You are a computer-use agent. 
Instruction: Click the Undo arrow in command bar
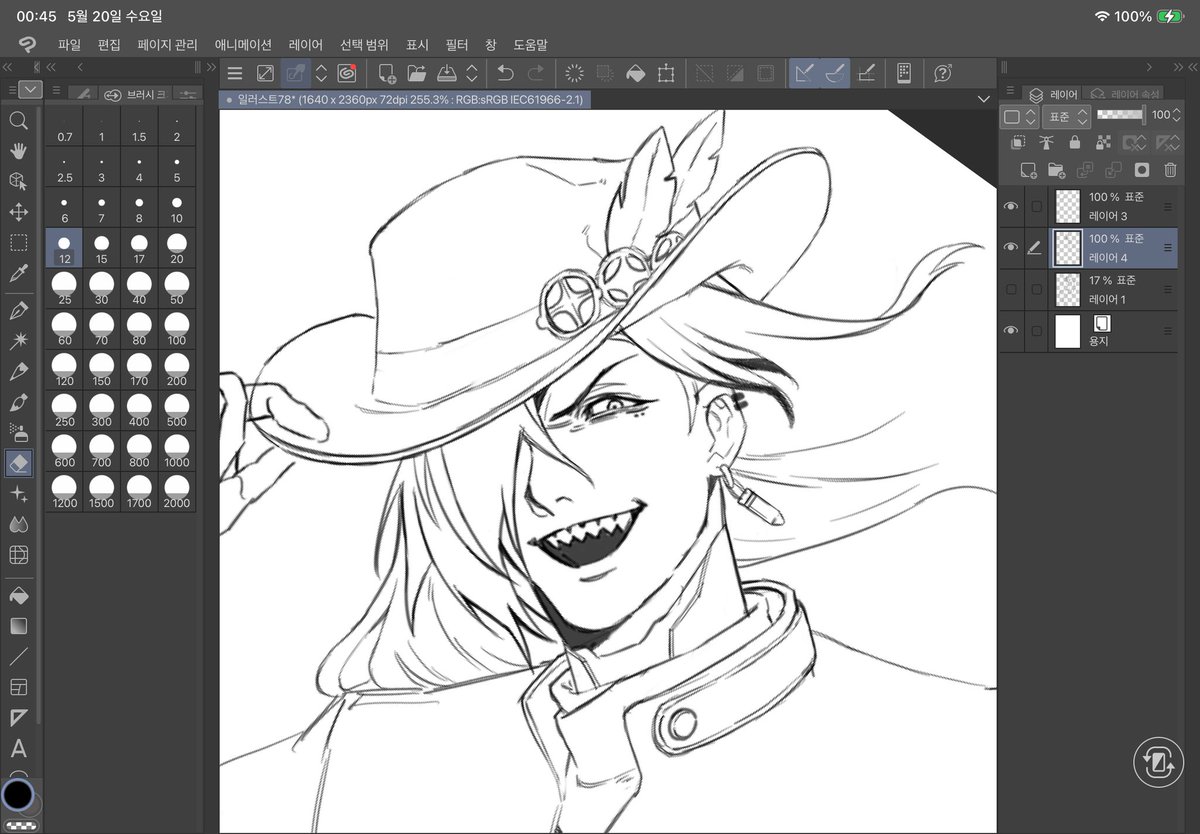click(x=505, y=73)
